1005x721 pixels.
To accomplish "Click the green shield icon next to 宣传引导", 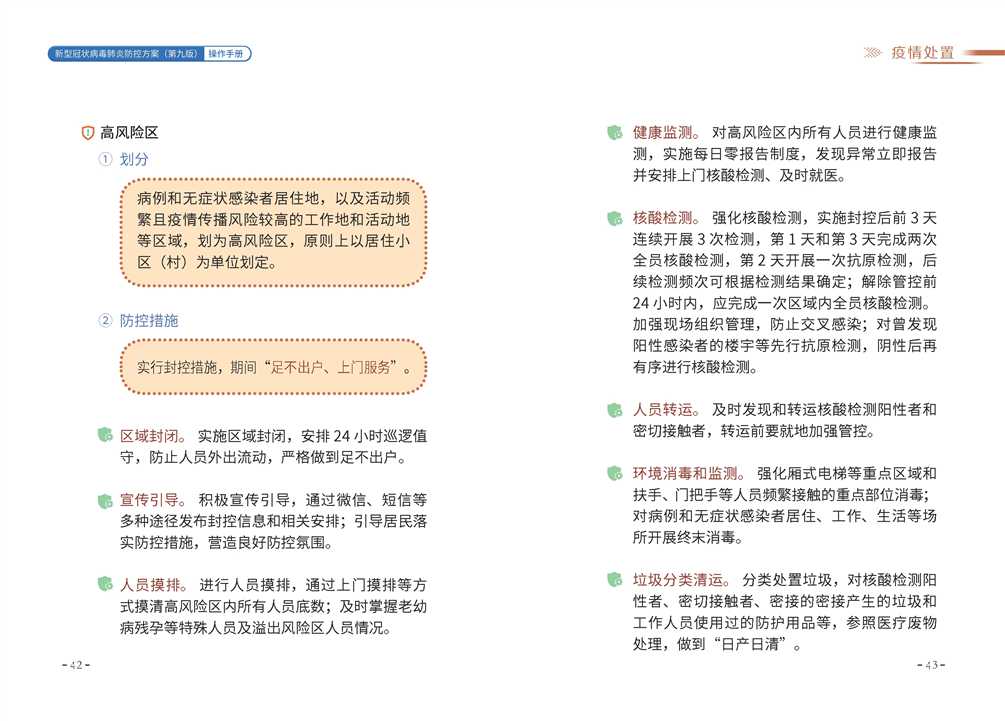I will 103,500.
